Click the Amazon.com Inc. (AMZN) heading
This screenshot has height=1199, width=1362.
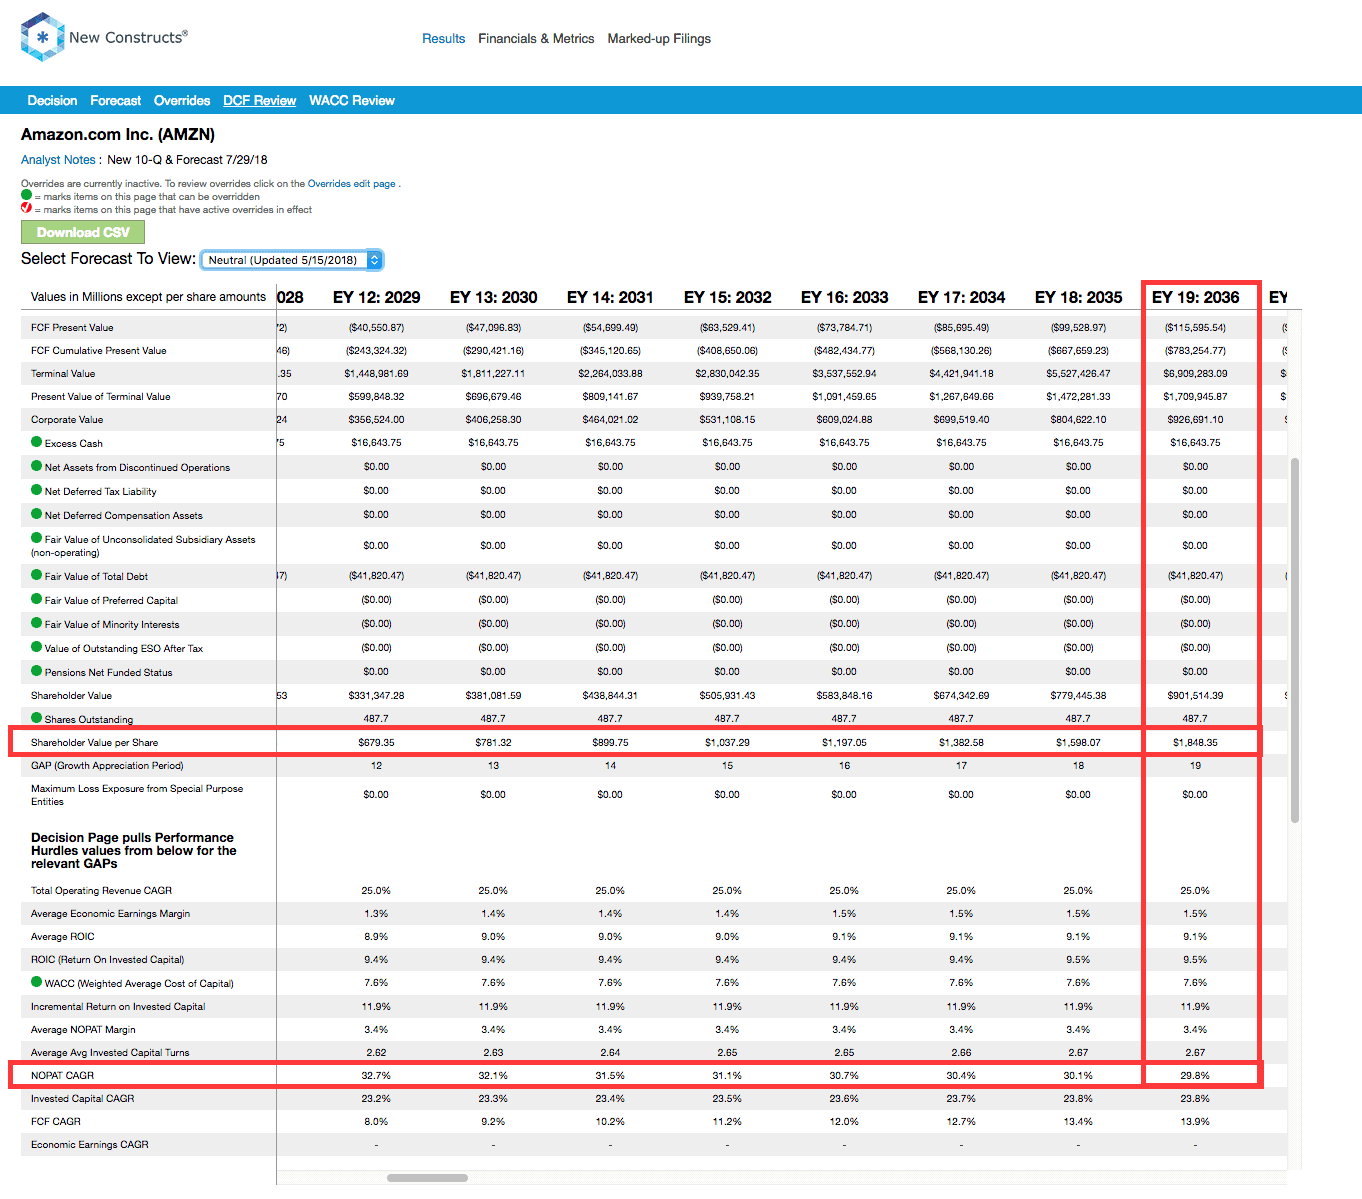[x=118, y=134]
